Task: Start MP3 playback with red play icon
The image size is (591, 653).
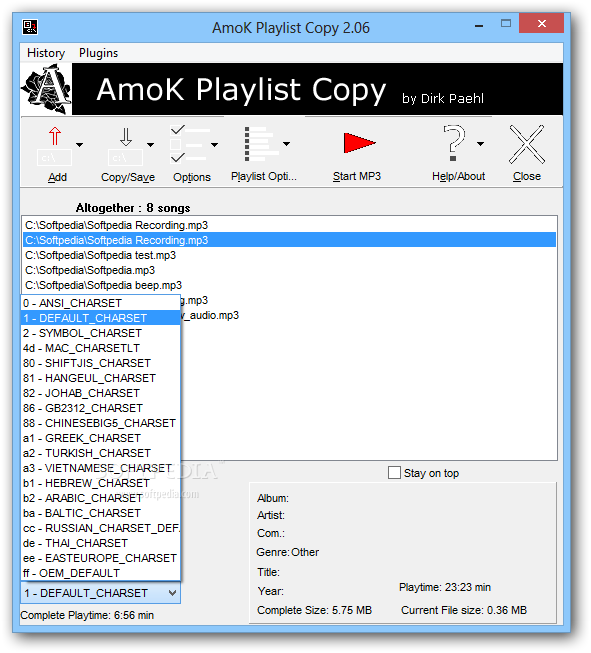Action: point(359,143)
